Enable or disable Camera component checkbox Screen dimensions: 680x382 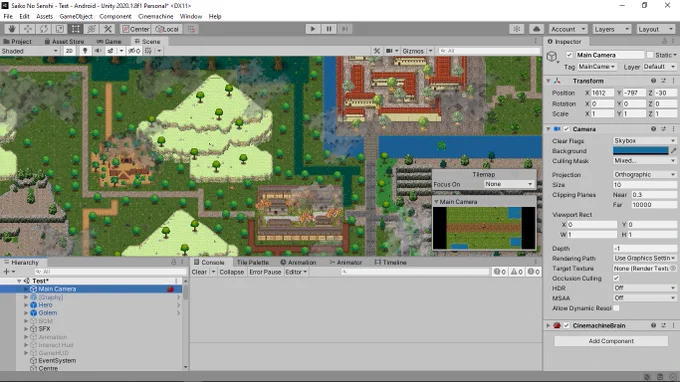(566, 129)
